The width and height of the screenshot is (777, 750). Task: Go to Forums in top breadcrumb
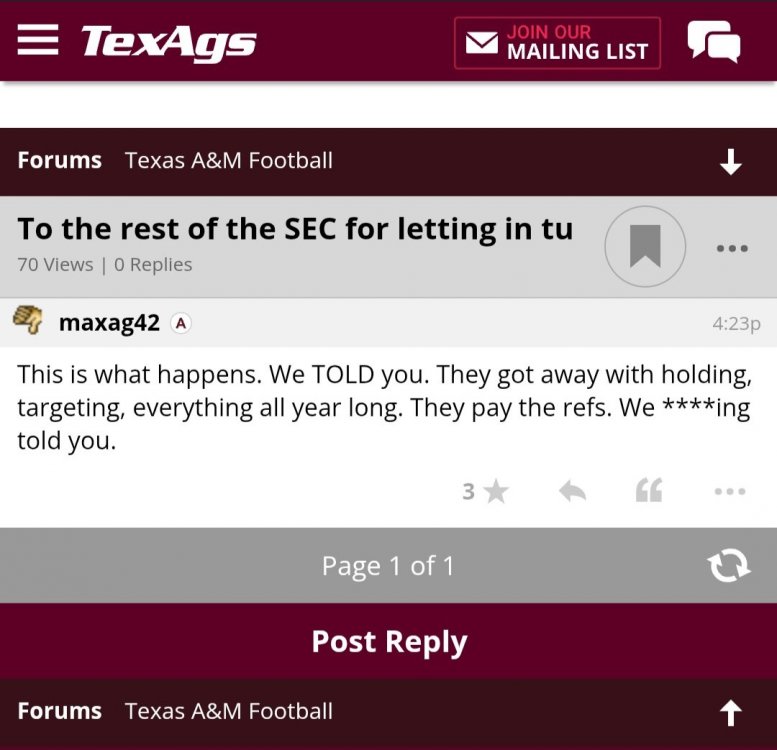tap(60, 160)
